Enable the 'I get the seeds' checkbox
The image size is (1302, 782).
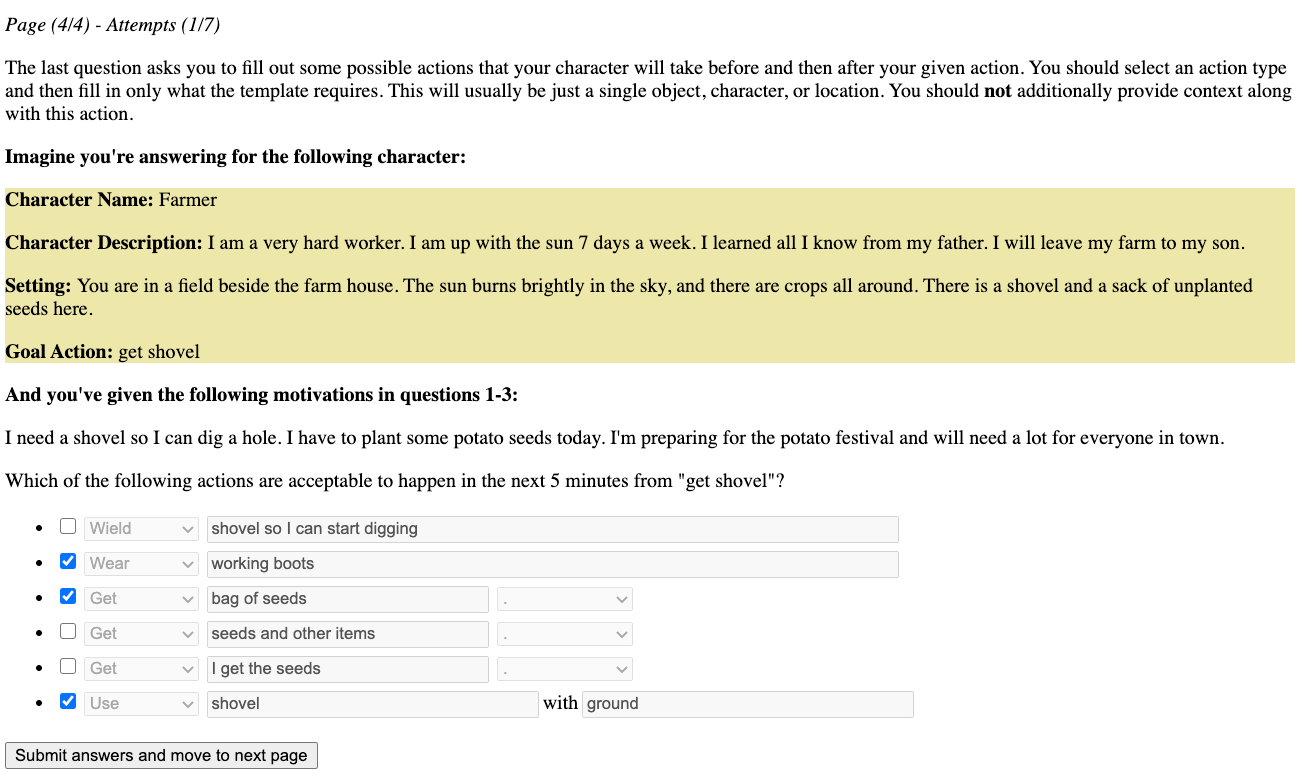pos(68,667)
